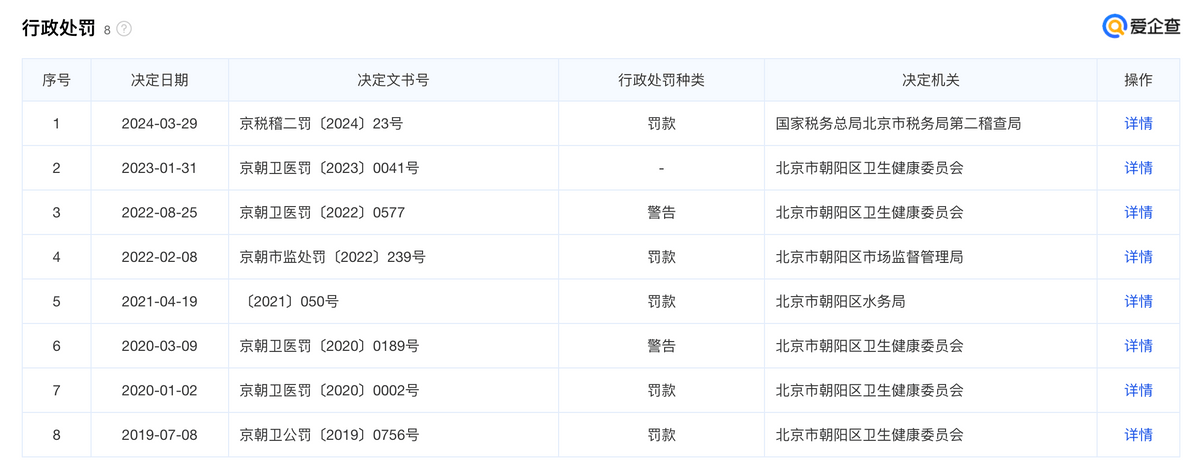The height and width of the screenshot is (470, 1200).
Task: Show 详情 for 北京市朝阳区水务局 penalty
Action: click(1138, 301)
